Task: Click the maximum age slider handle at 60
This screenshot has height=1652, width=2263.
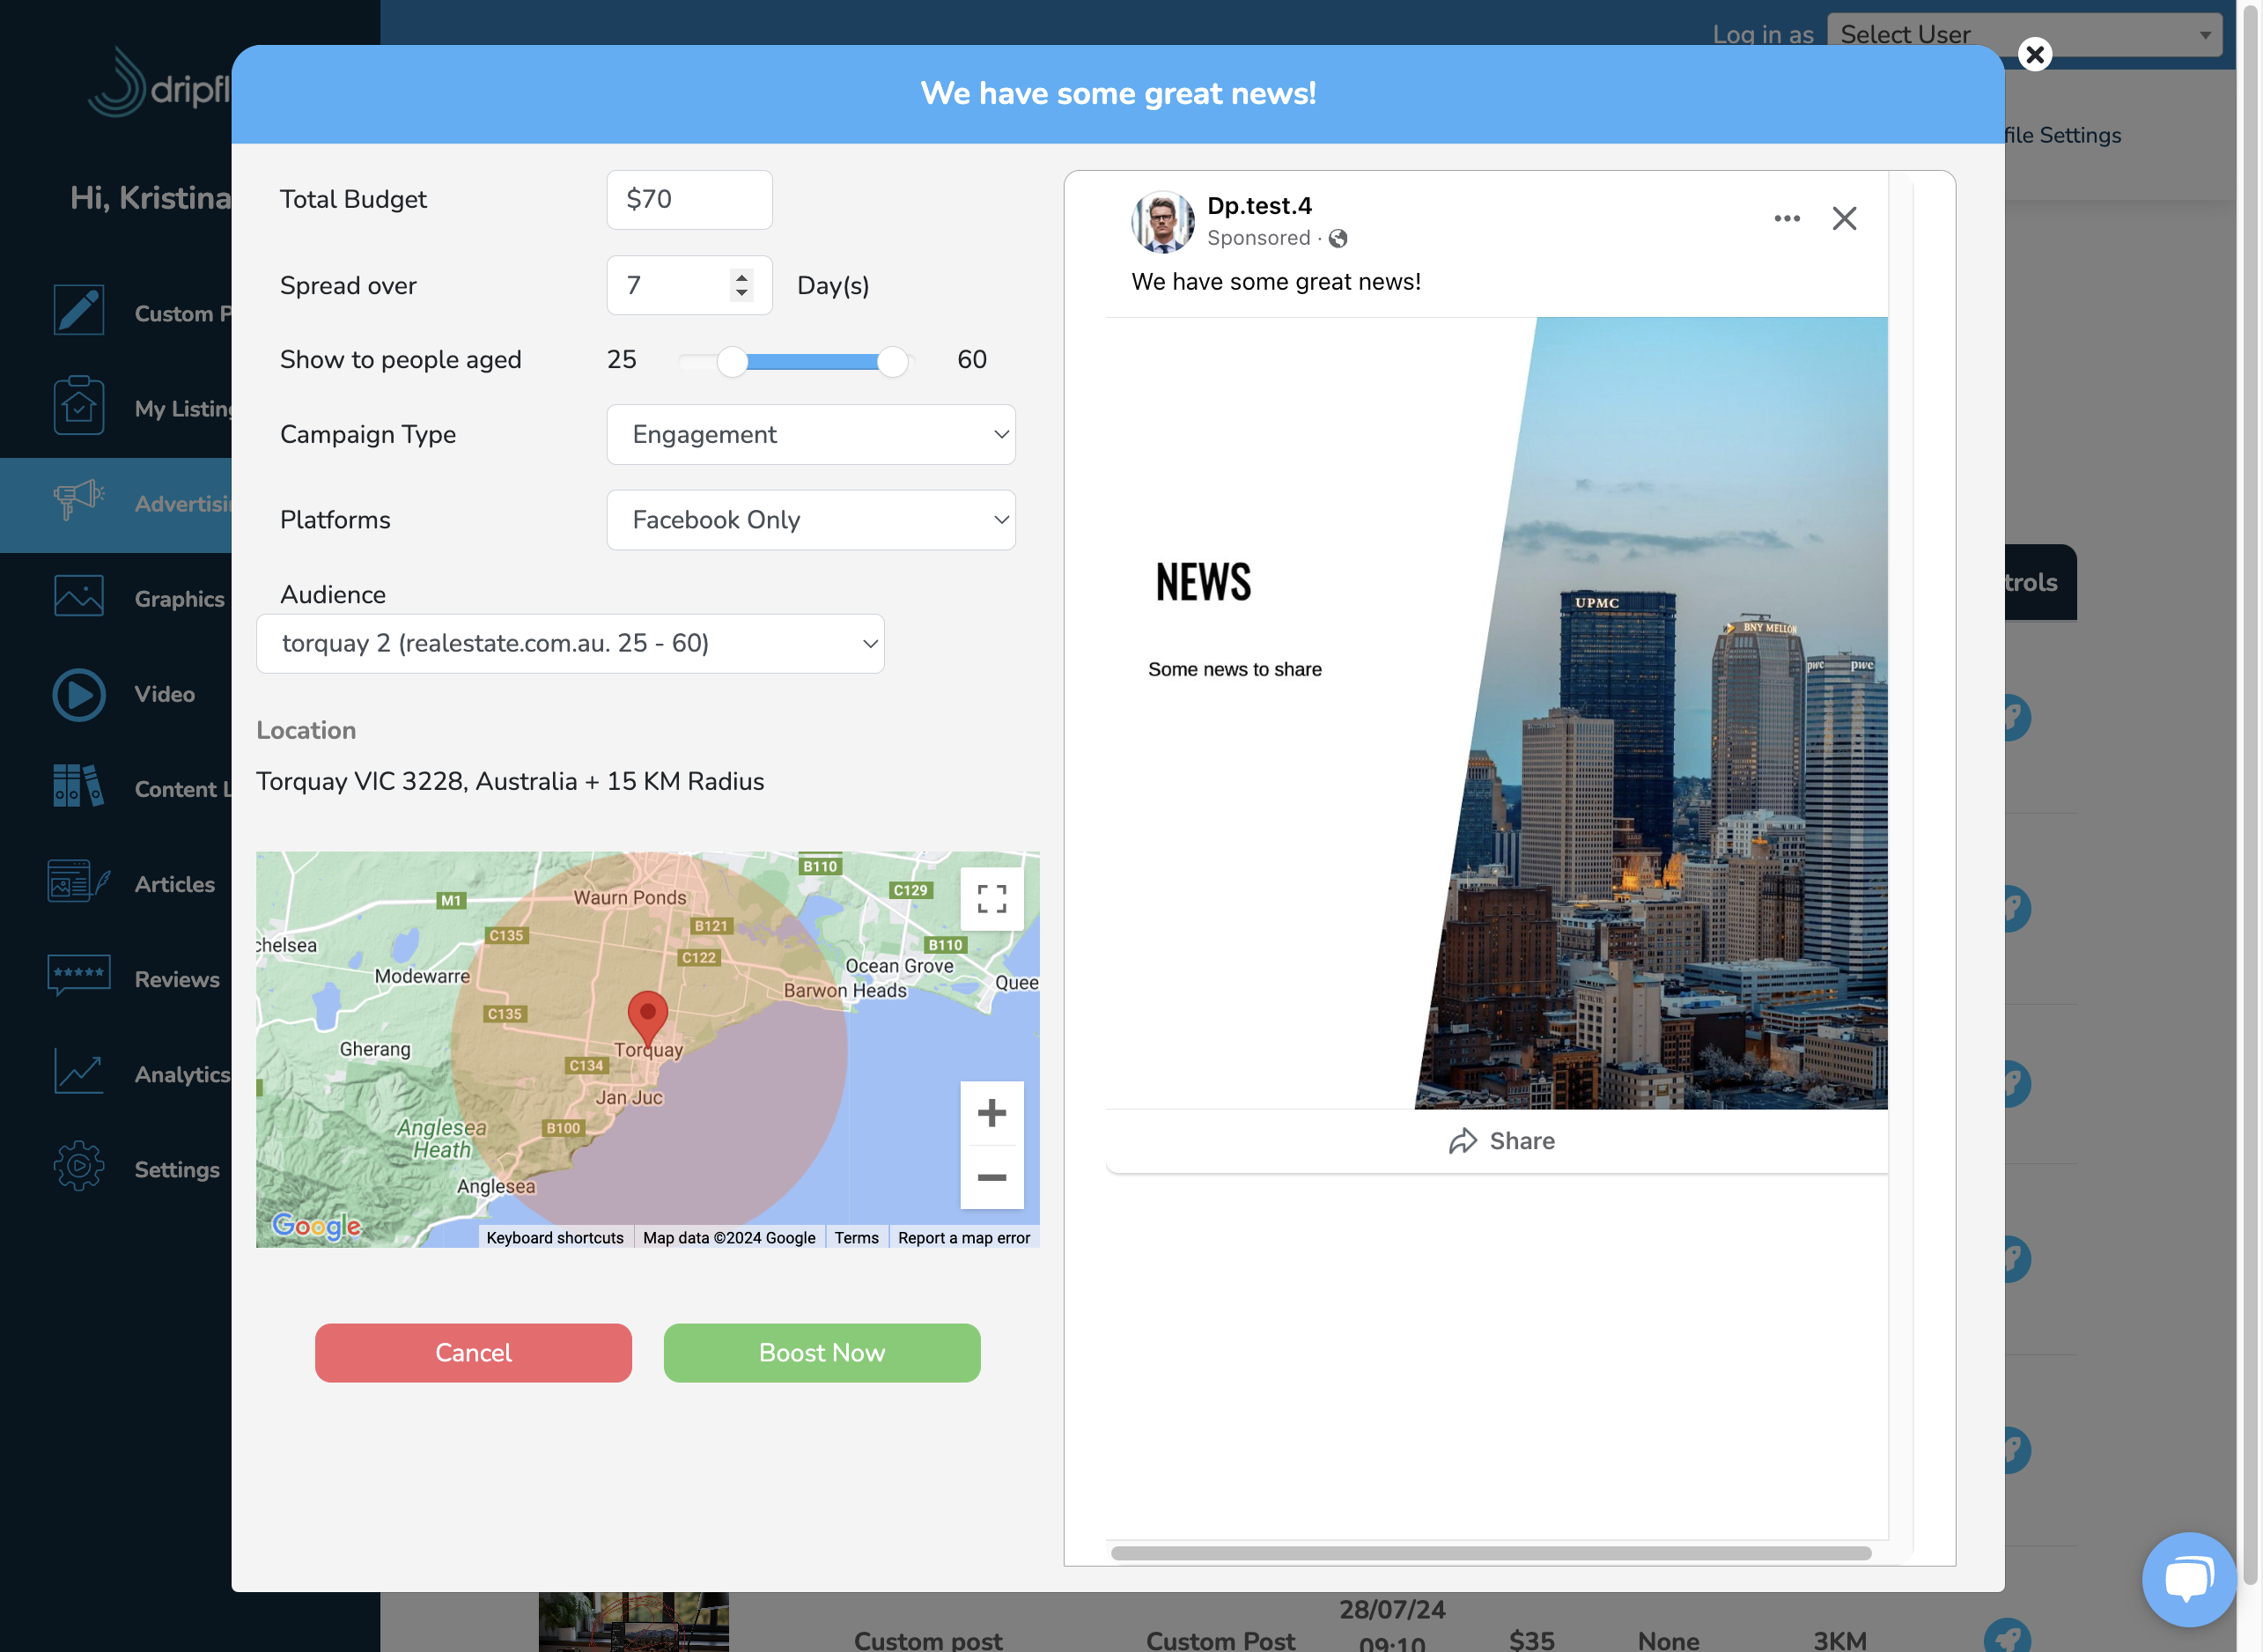Action: 892,361
